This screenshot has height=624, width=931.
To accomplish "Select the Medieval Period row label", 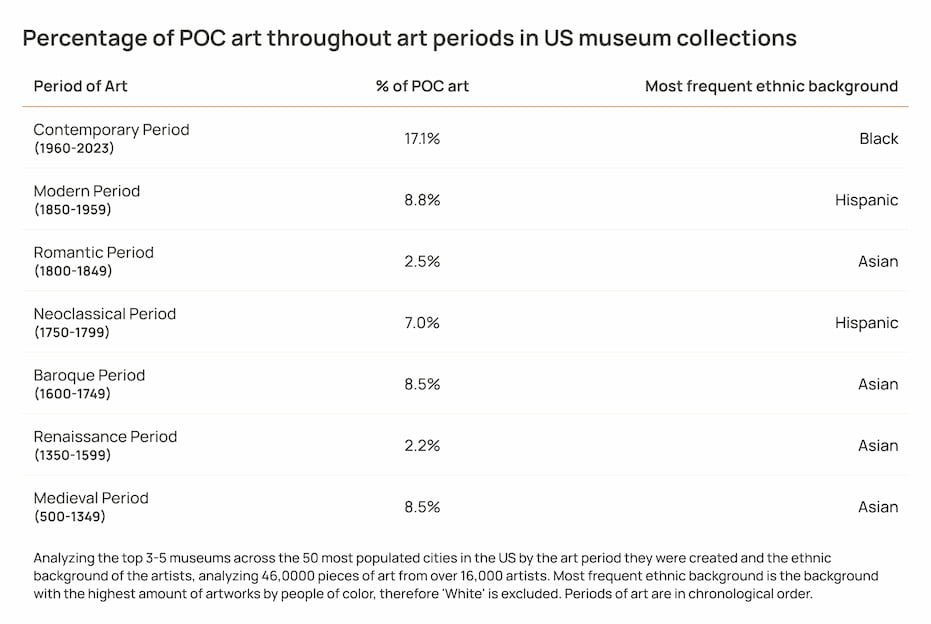I will [x=91, y=498].
